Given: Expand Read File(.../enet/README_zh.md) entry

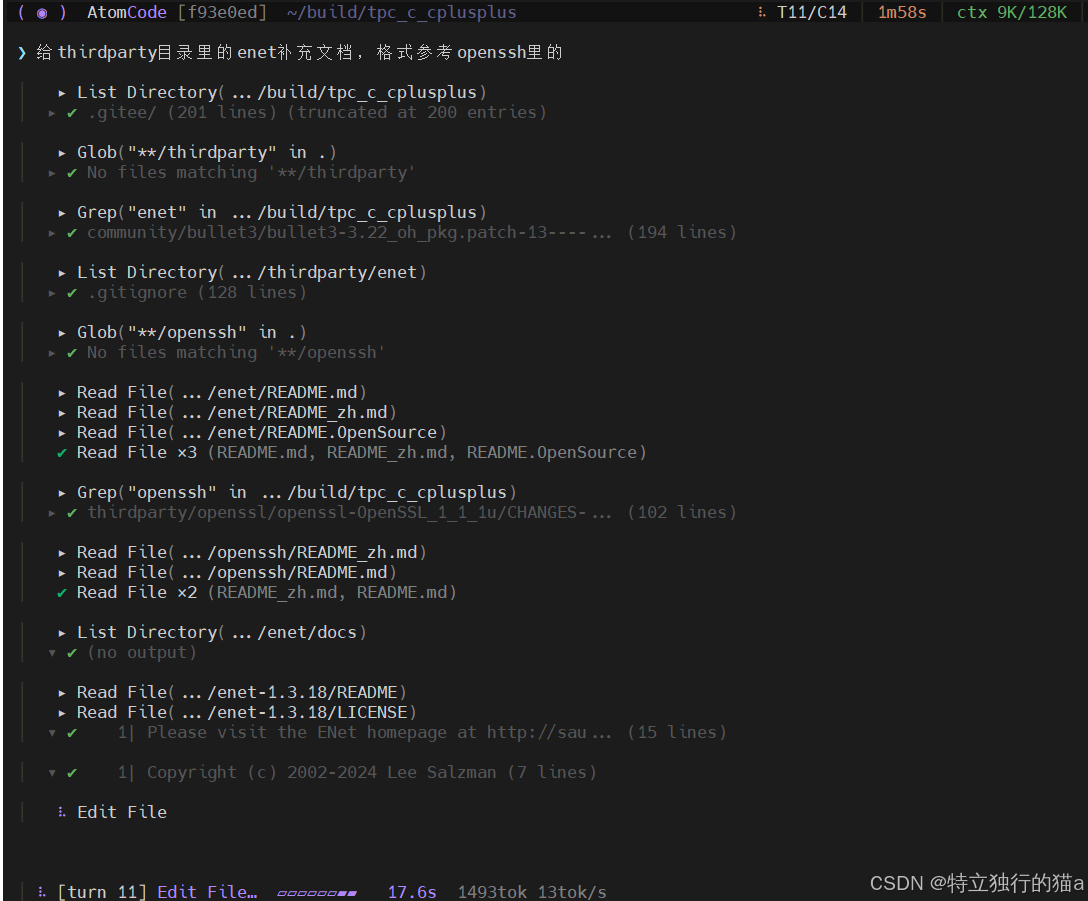Looking at the screenshot, I should point(62,413).
